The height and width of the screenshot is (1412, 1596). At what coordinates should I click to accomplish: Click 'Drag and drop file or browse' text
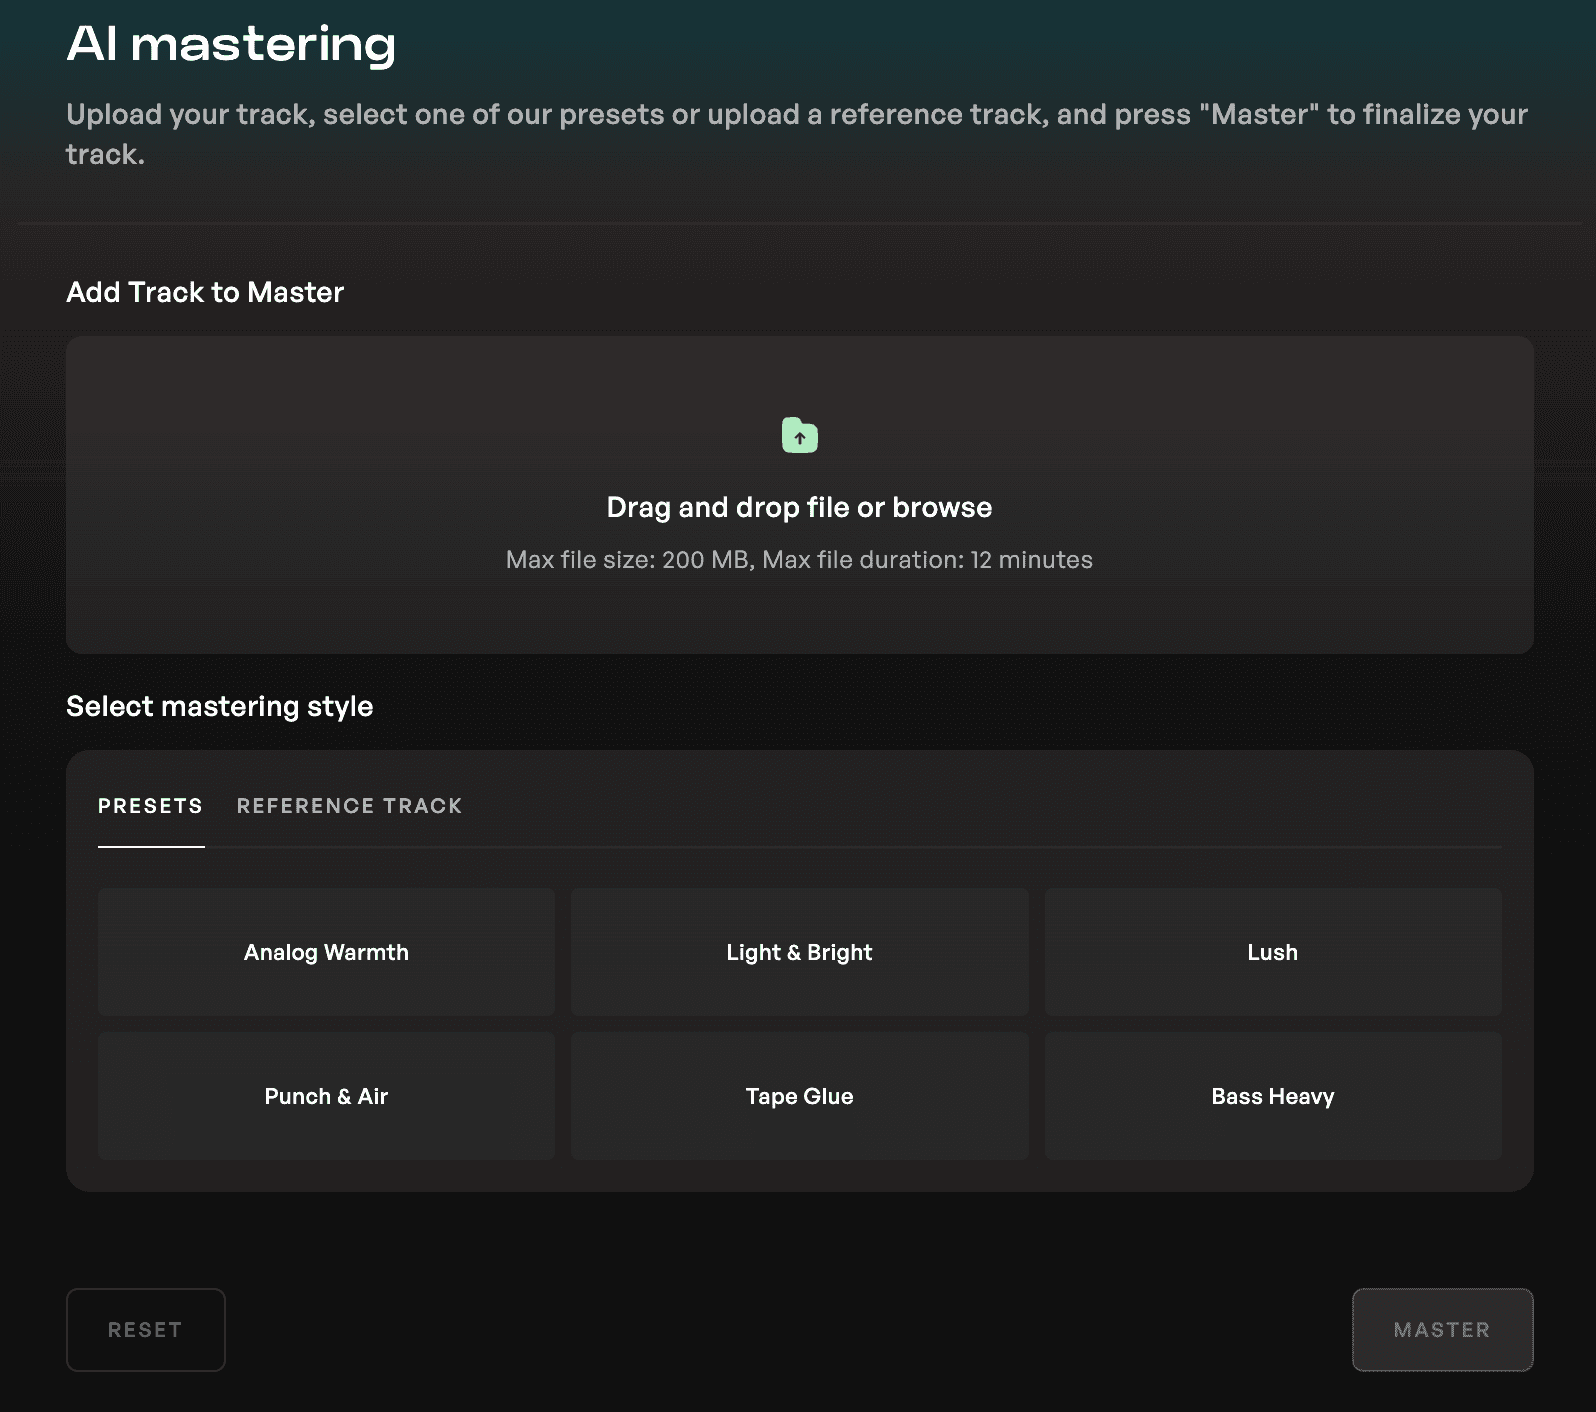pos(799,507)
